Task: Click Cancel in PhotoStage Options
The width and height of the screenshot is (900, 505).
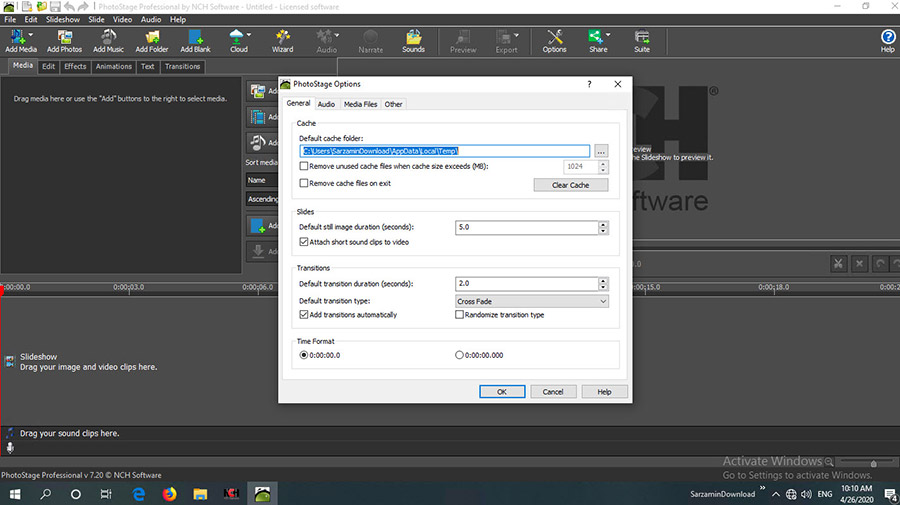Action: [553, 391]
